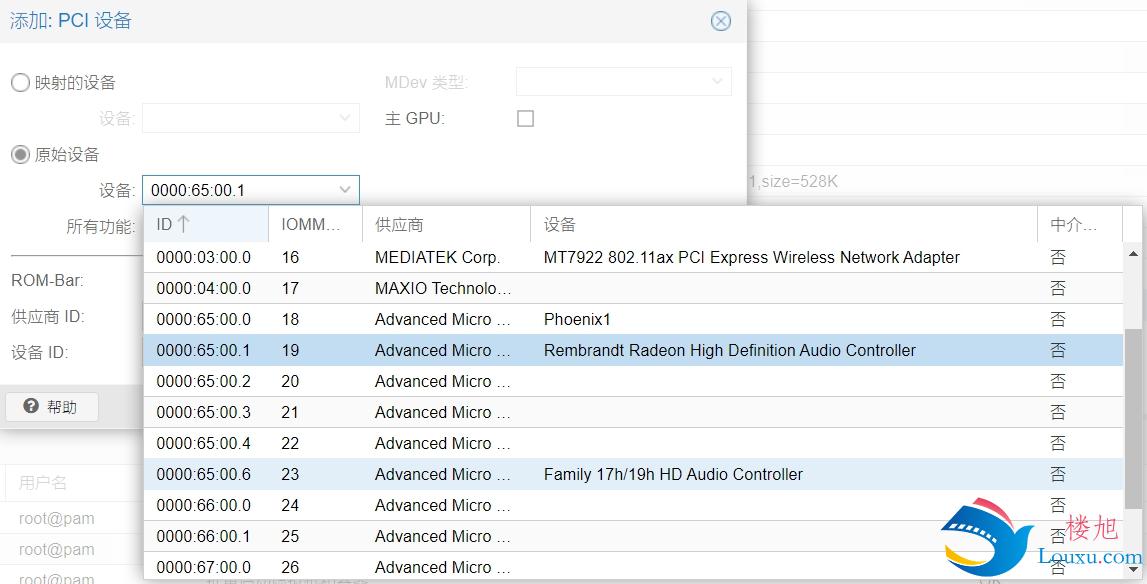The image size is (1147, 584).
Task: Close the Add PCI Device dialog
Action: (x=721, y=21)
